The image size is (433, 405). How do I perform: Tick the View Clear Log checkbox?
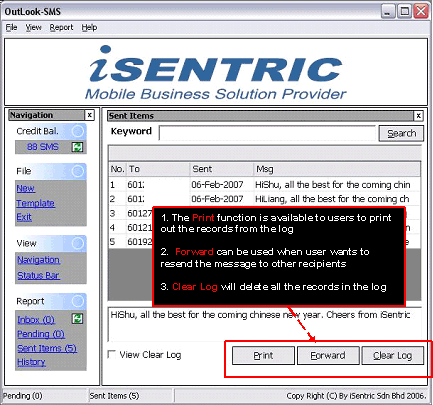112,354
